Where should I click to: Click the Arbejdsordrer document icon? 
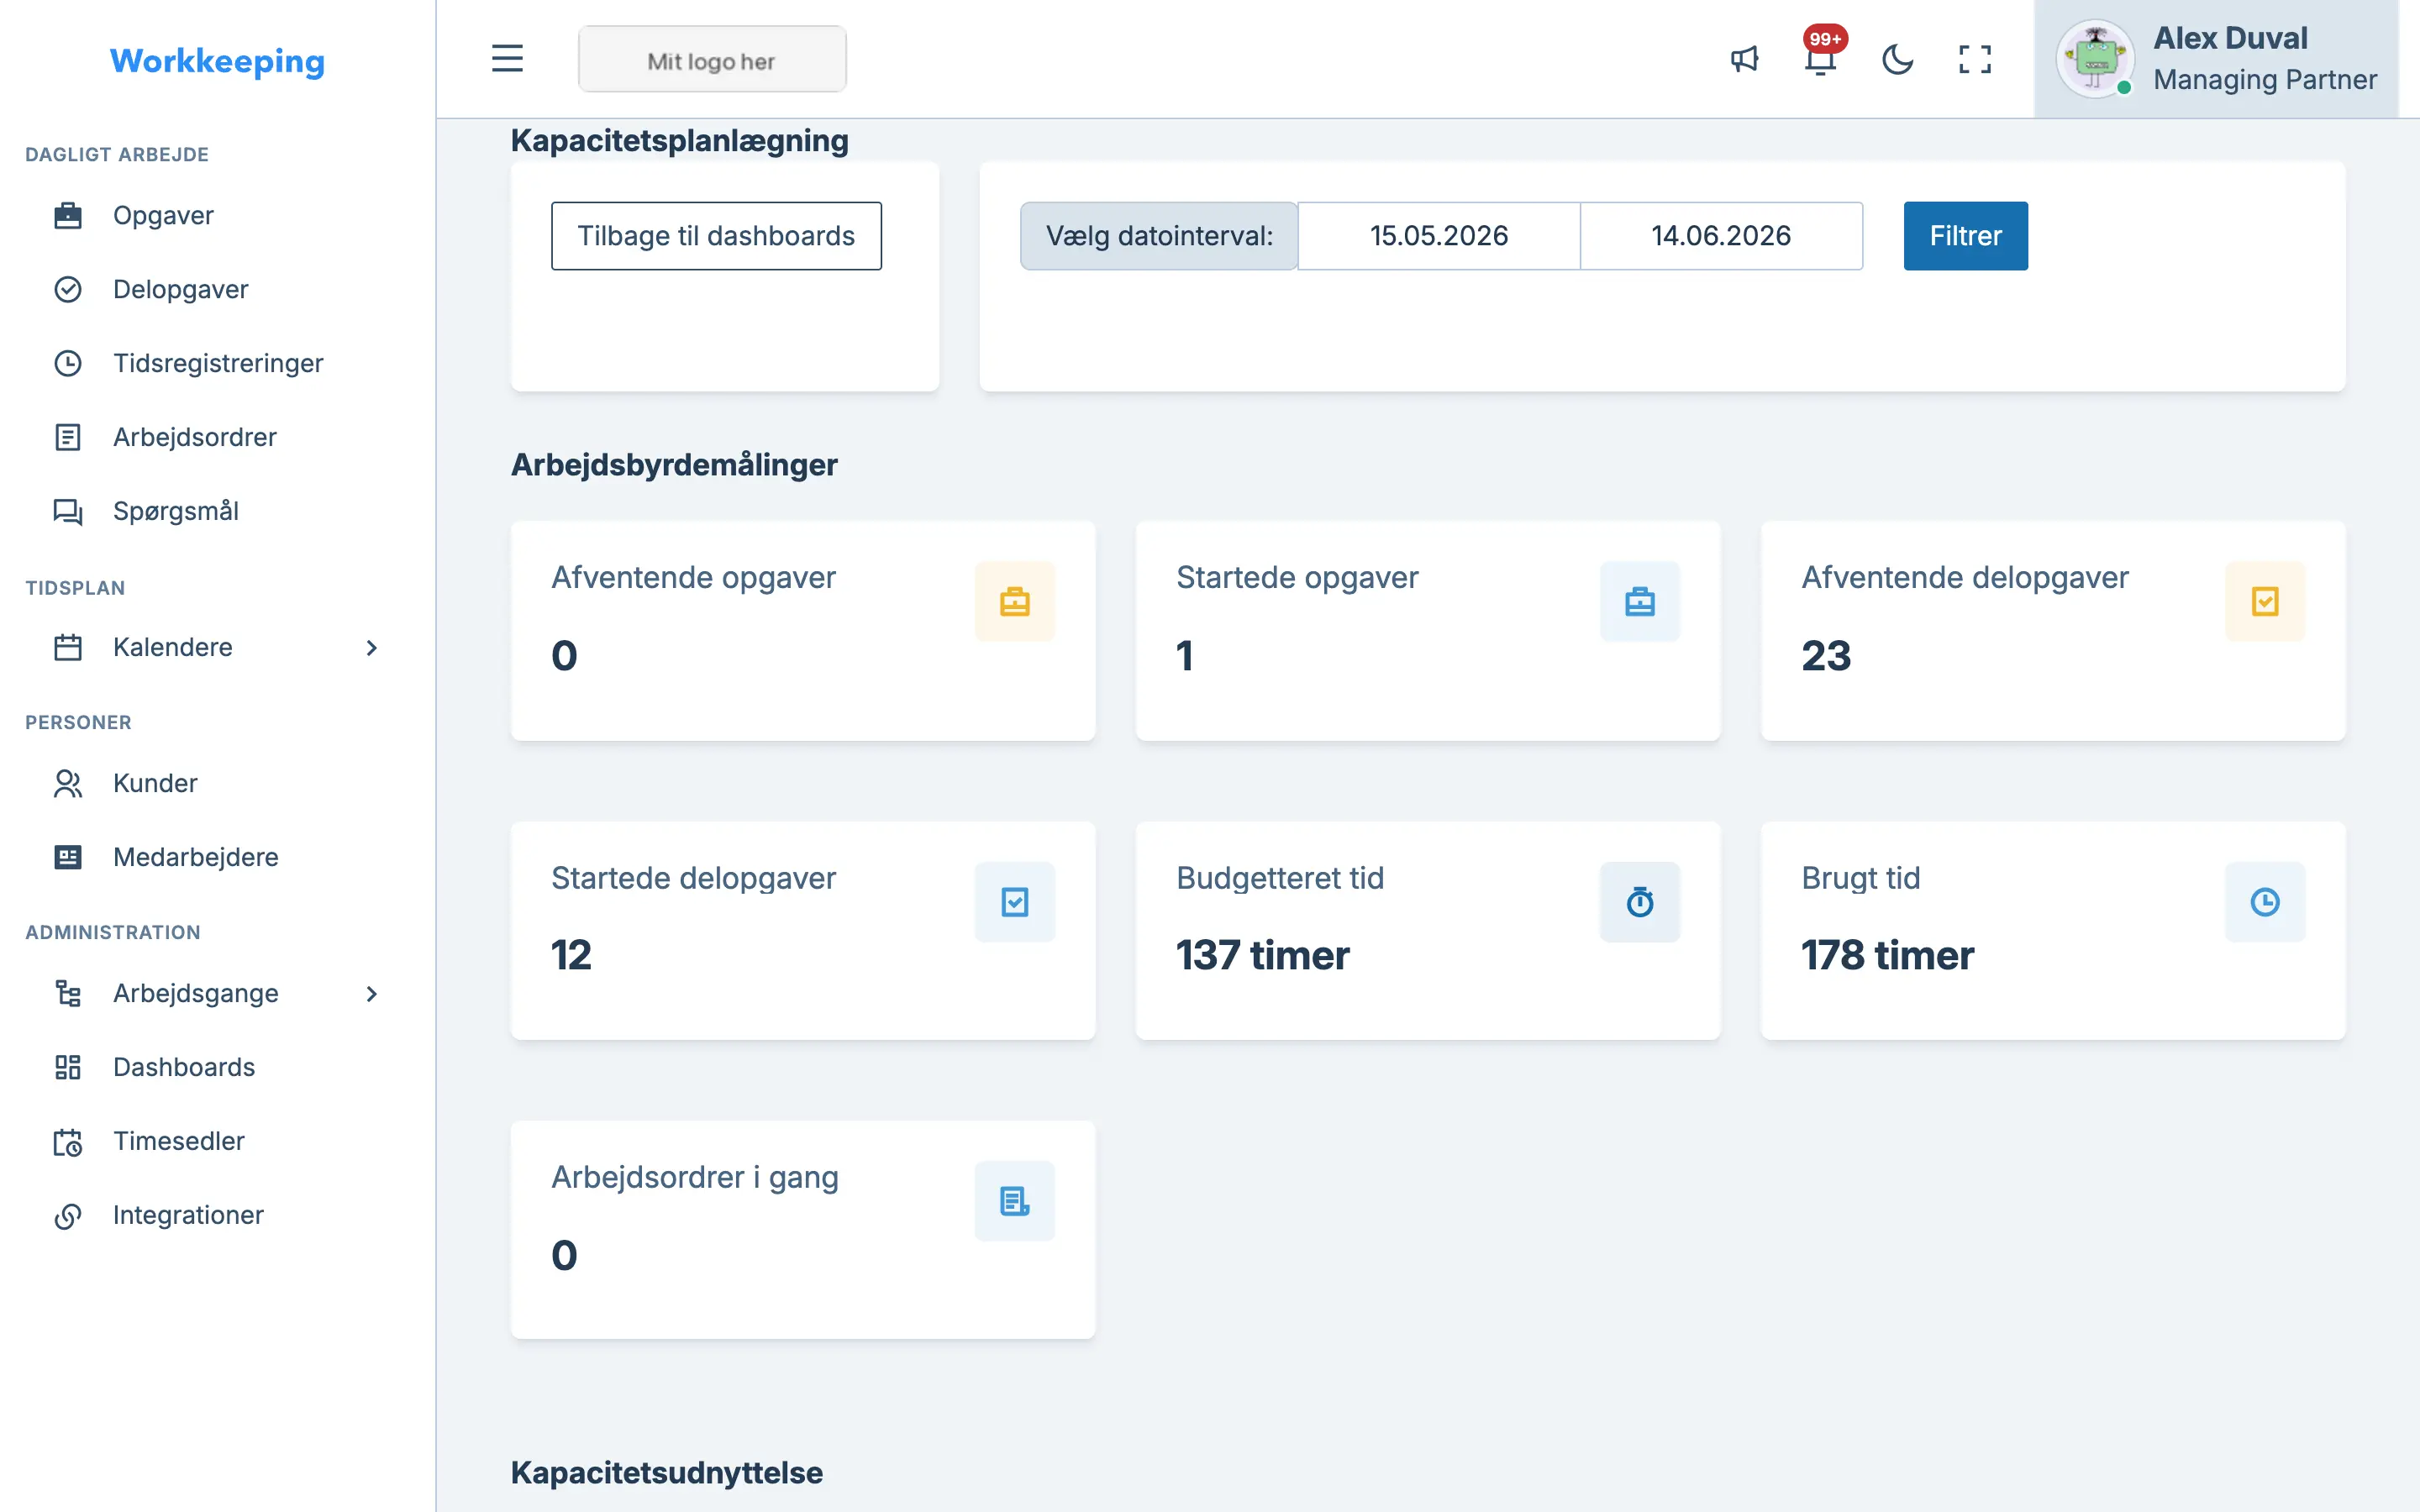pos(67,437)
